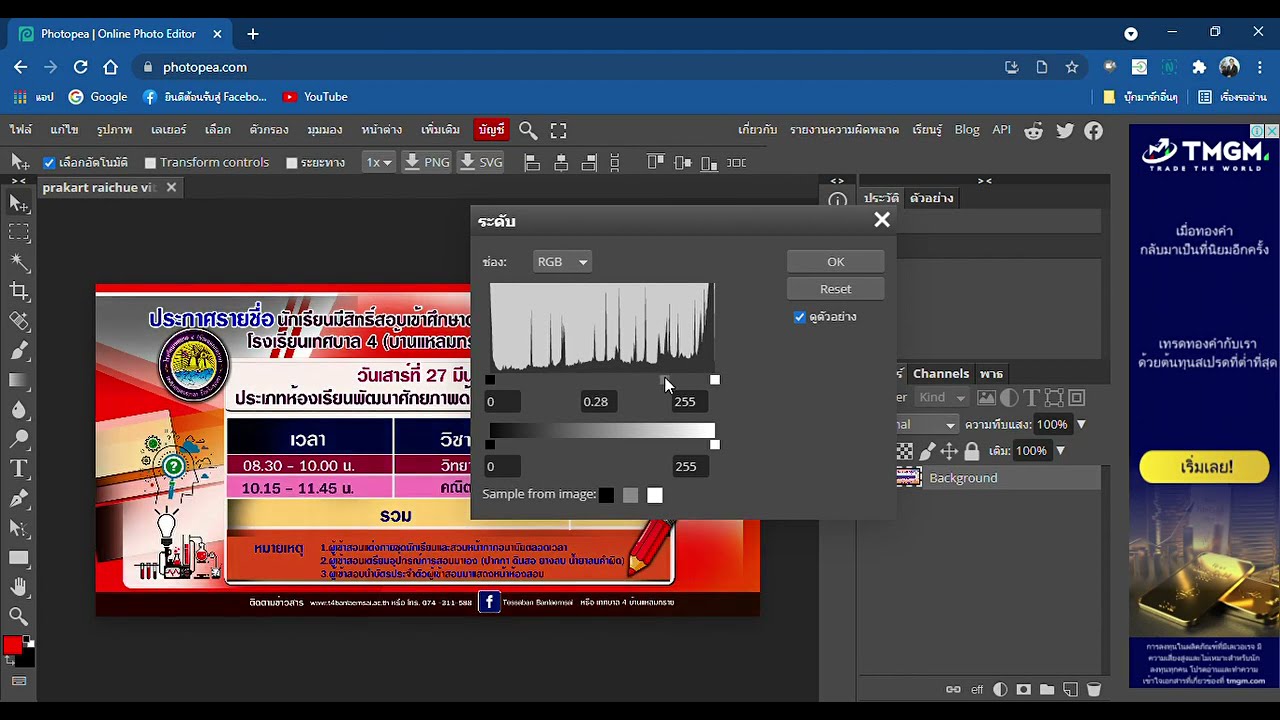Screen dimensions: 1280x720
Task: Select the Type tool
Action: click(19, 469)
